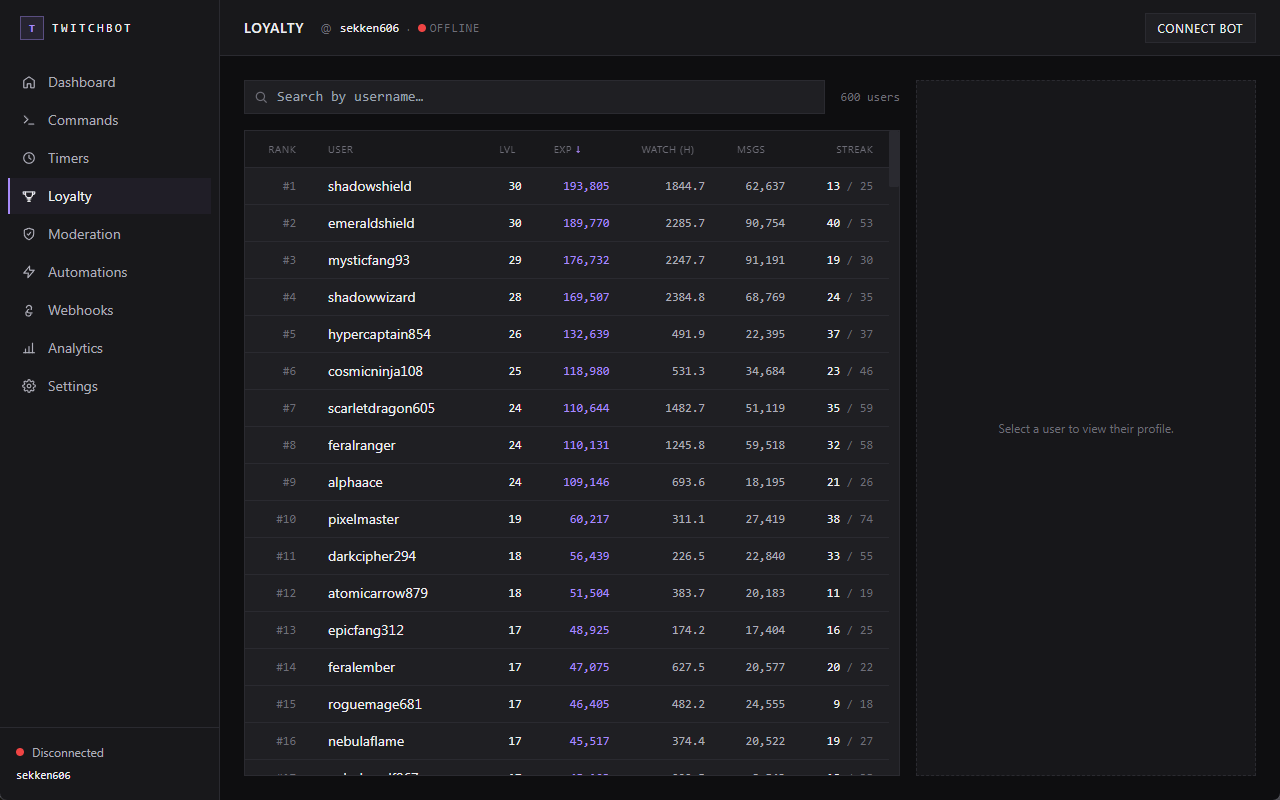This screenshot has height=800, width=1280.
Task: Click the Moderation shield icon
Action: pyautogui.click(x=29, y=234)
